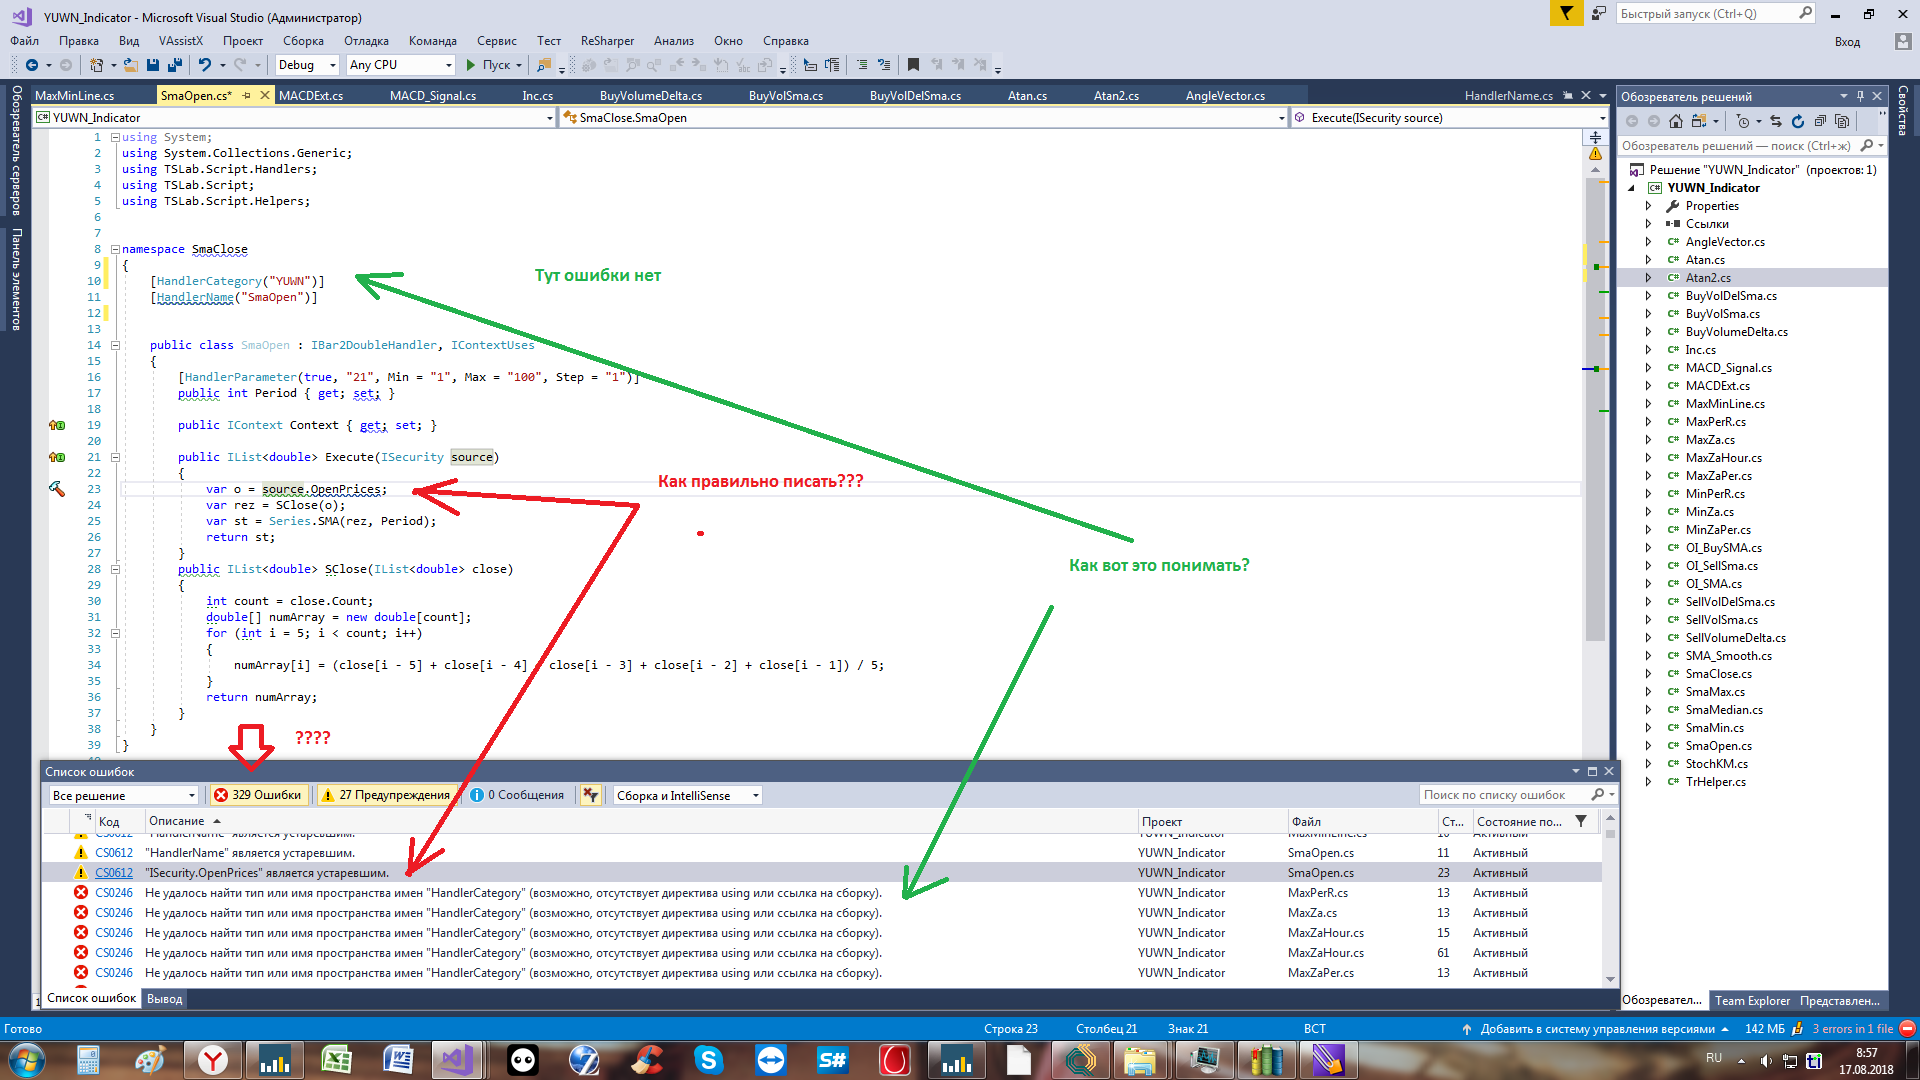
Task: Switch to the MACD_Signal.cs tab
Action: tap(432, 96)
